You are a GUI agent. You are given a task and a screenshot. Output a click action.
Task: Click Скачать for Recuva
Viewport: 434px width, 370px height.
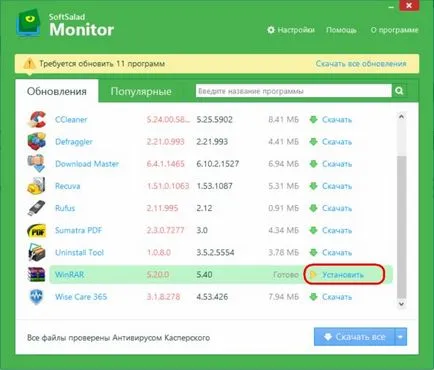pos(337,186)
